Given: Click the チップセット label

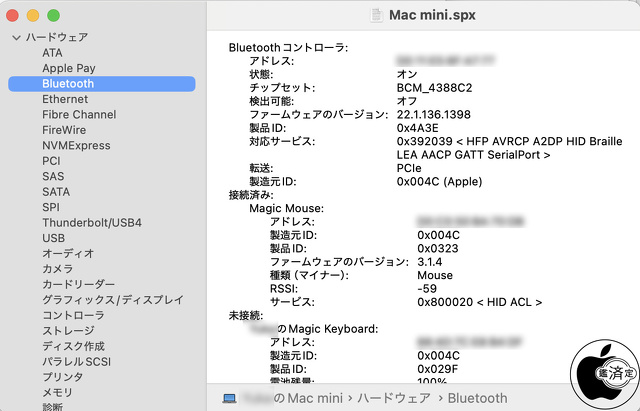Looking at the screenshot, I should click(282, 88).
